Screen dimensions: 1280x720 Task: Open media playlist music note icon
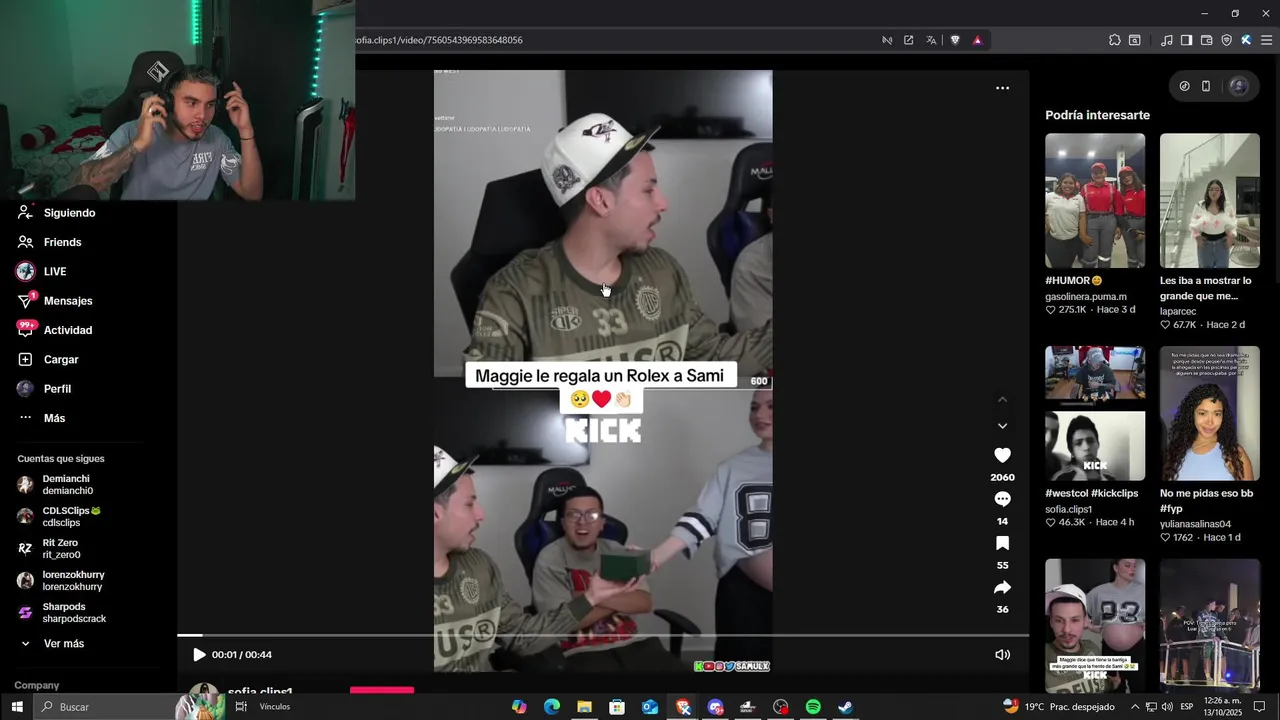[1167, 40]
